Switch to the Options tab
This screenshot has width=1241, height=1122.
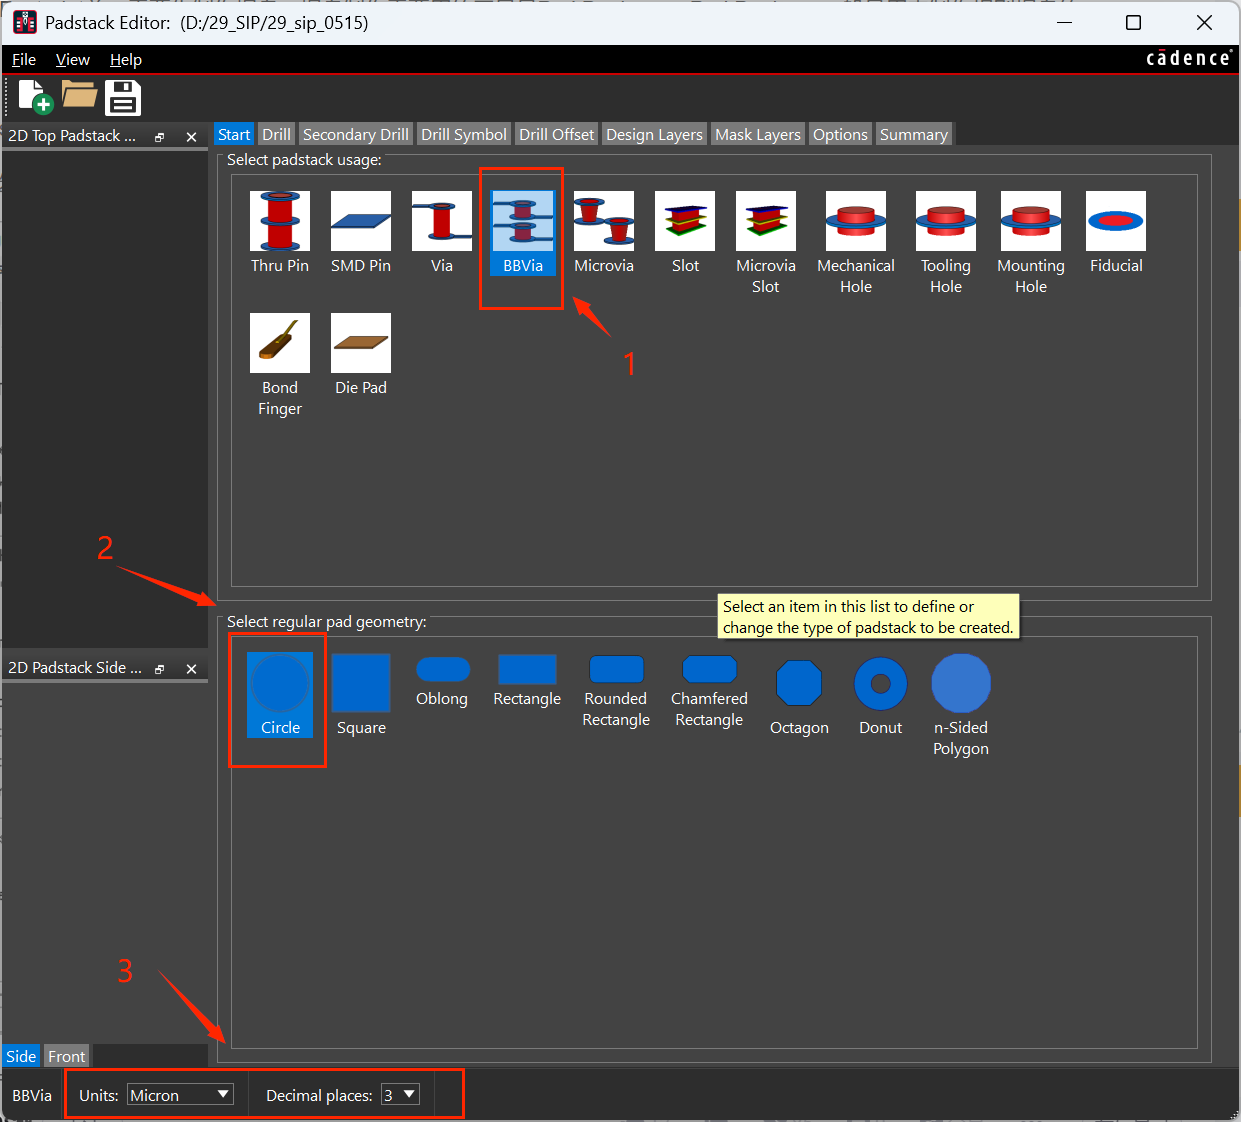tap(840, 134)
